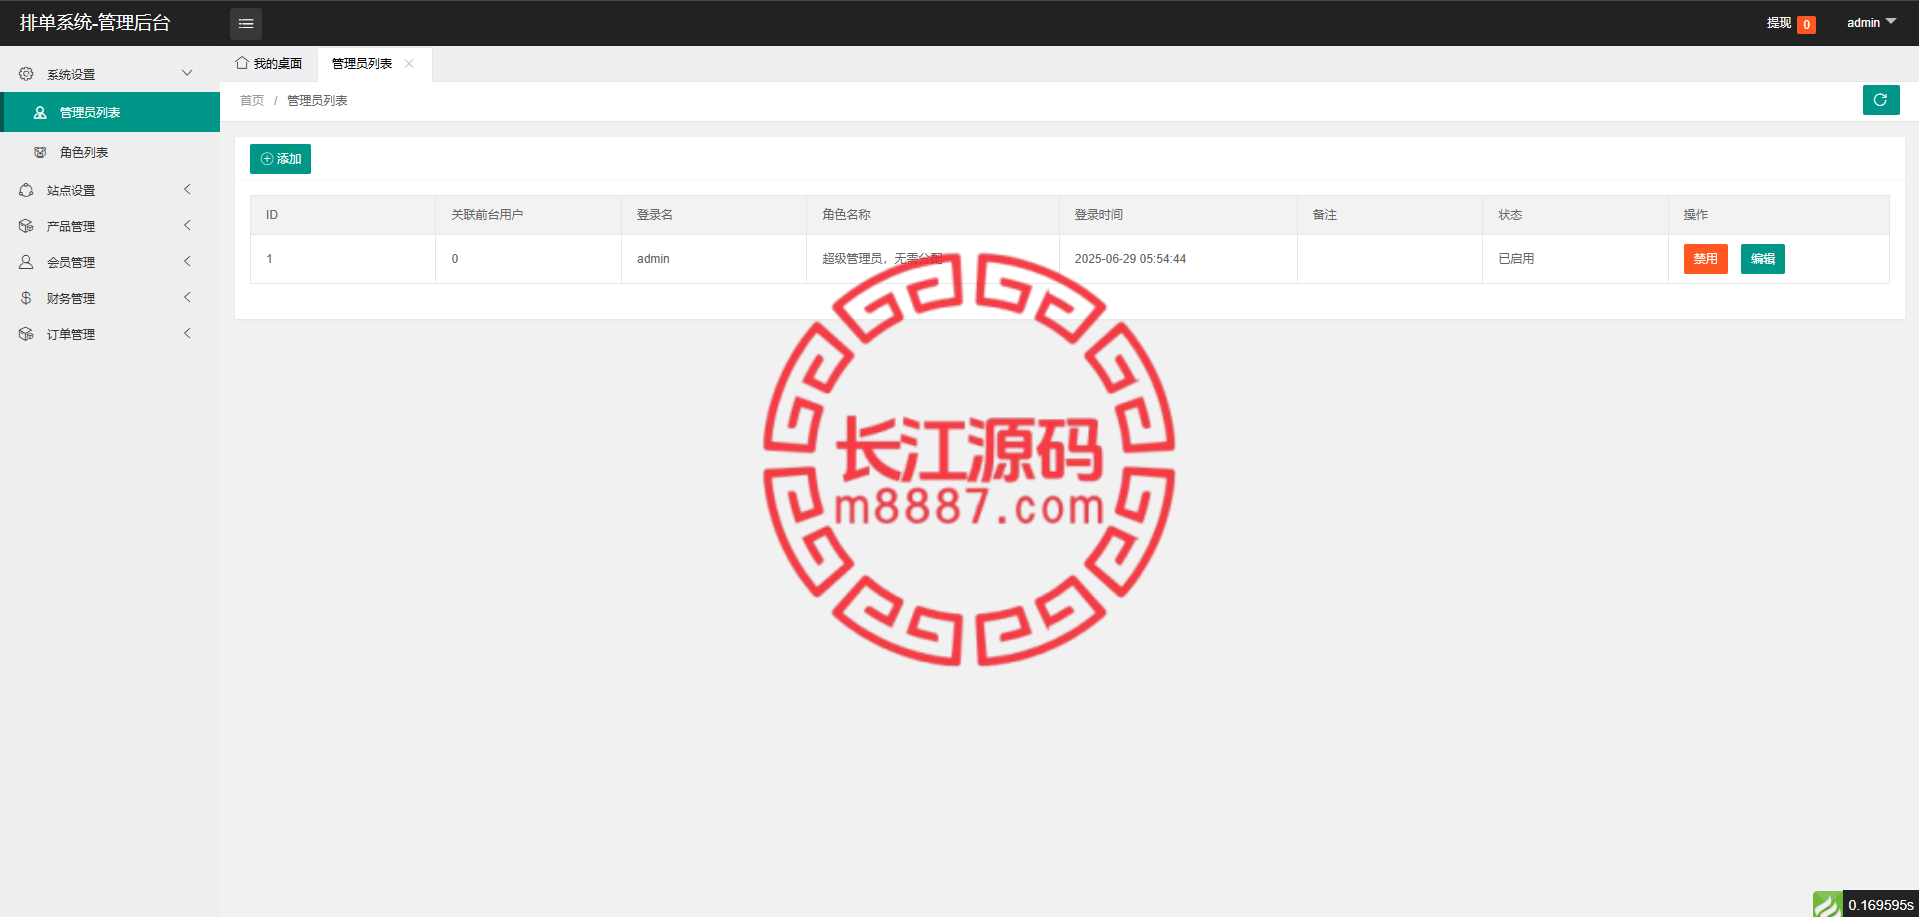Switch to 我的桌面 tab
The width and height of the screenshot is (1919, 917).
tap(269, 64)
